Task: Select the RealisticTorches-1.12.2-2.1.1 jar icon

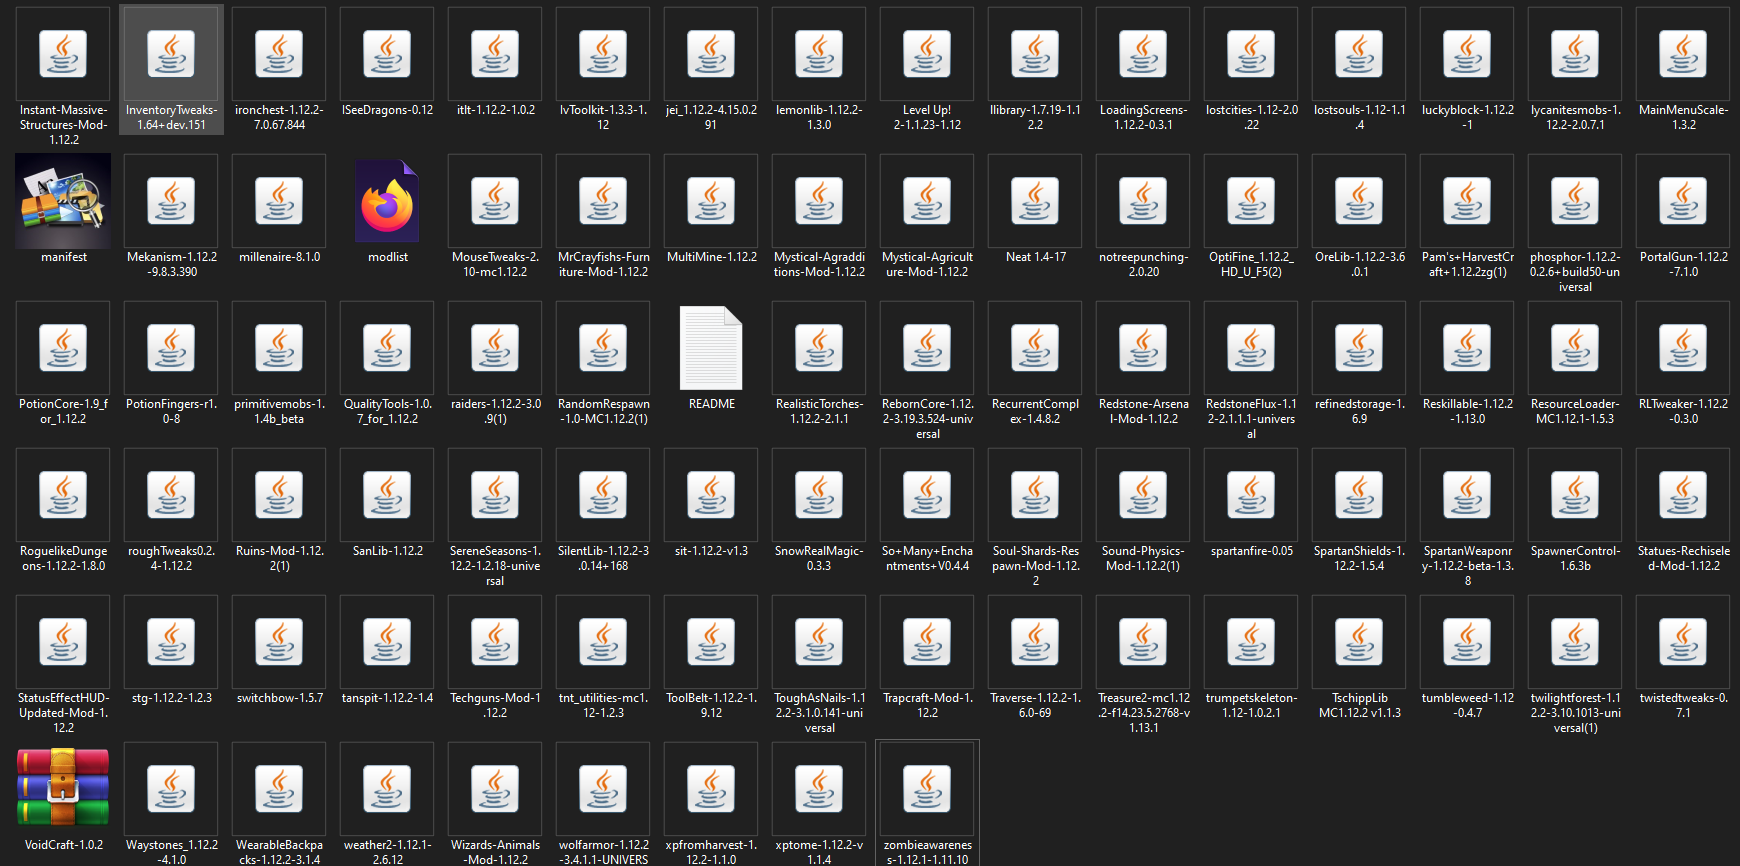Action: click(819, 348)
